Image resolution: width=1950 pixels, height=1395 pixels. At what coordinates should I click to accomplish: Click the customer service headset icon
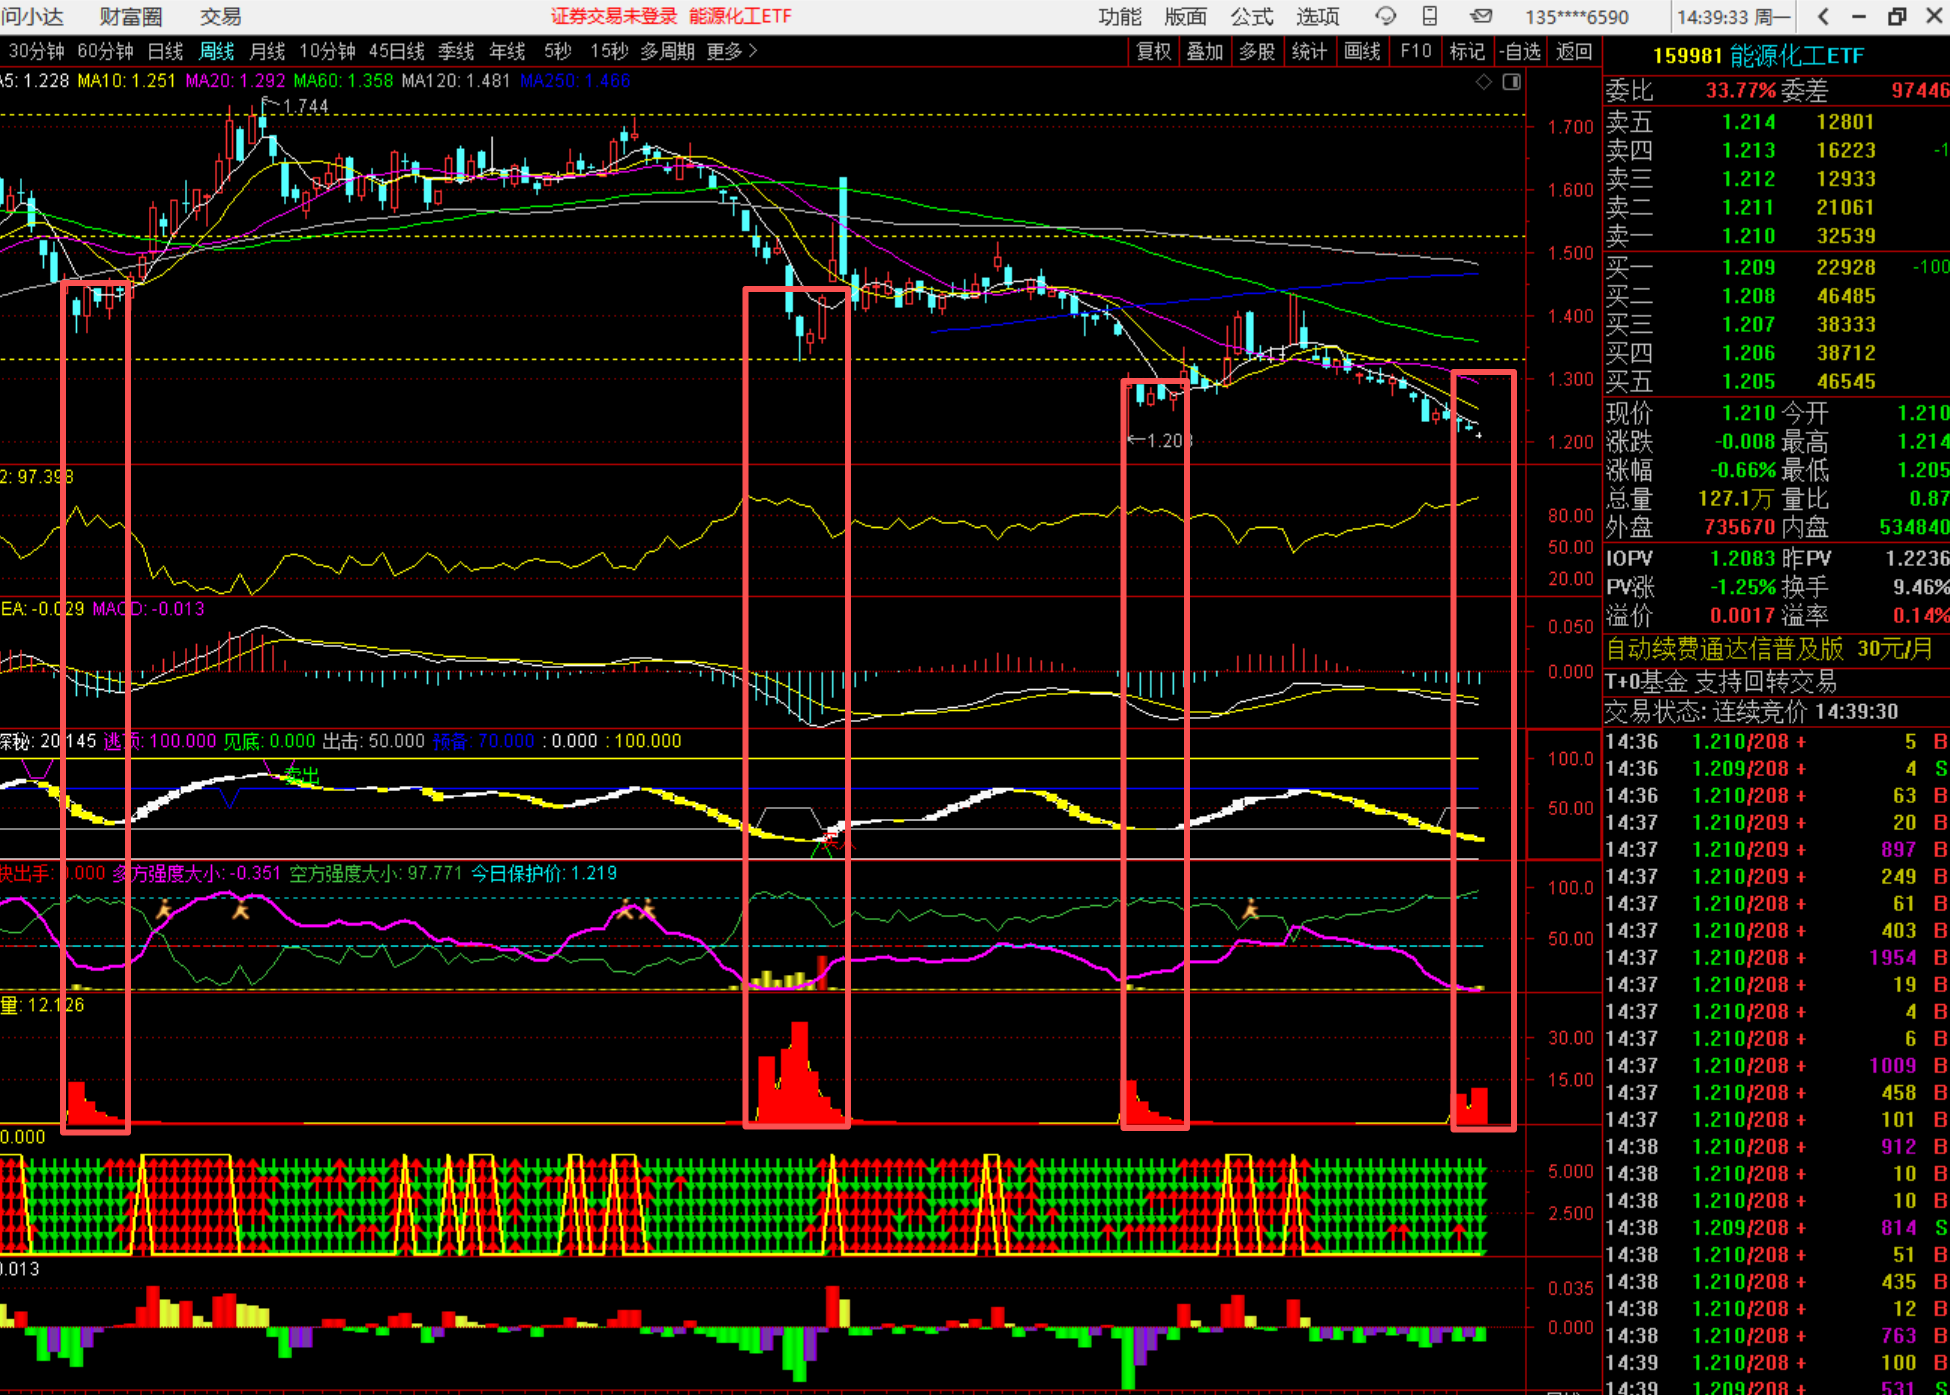pyautogui.click(x=1385, y=16)
